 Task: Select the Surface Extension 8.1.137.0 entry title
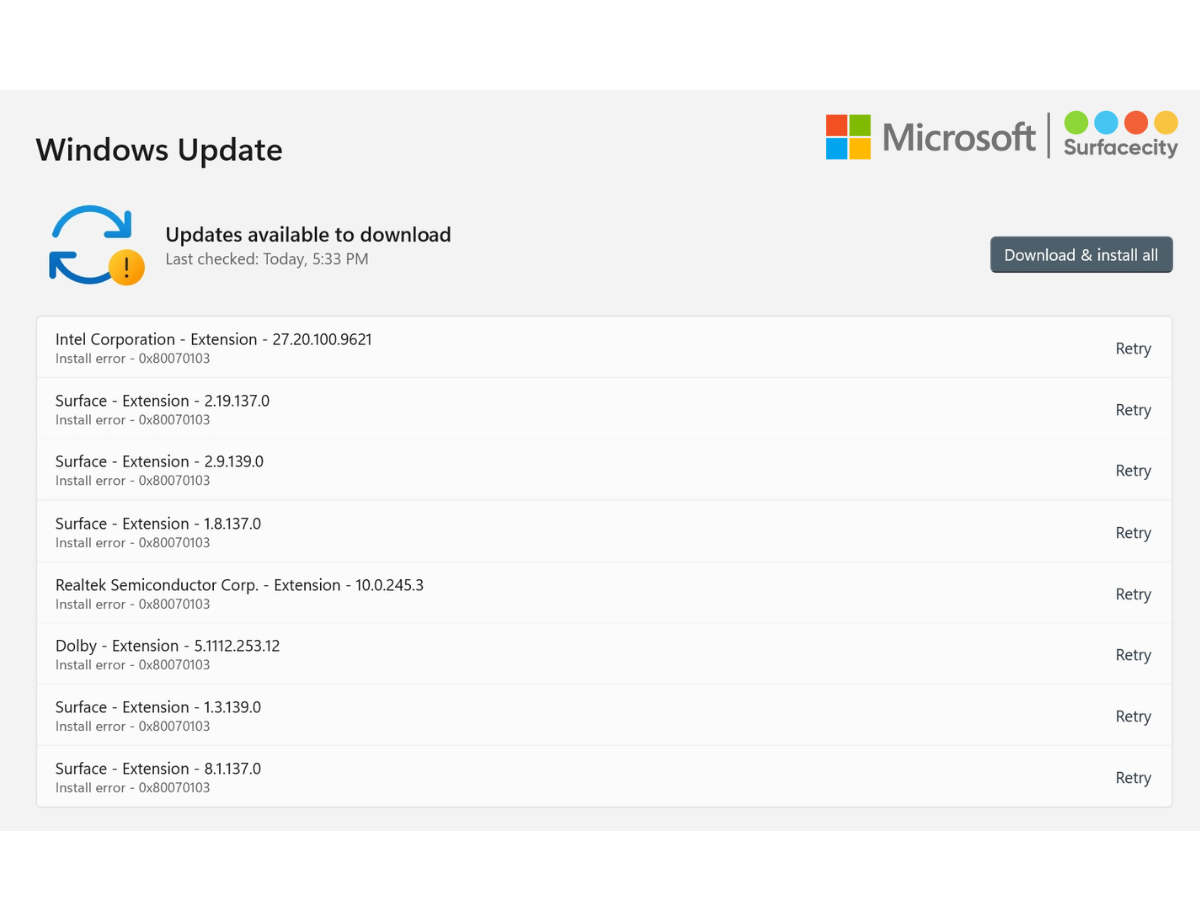[x=158, y=769]
